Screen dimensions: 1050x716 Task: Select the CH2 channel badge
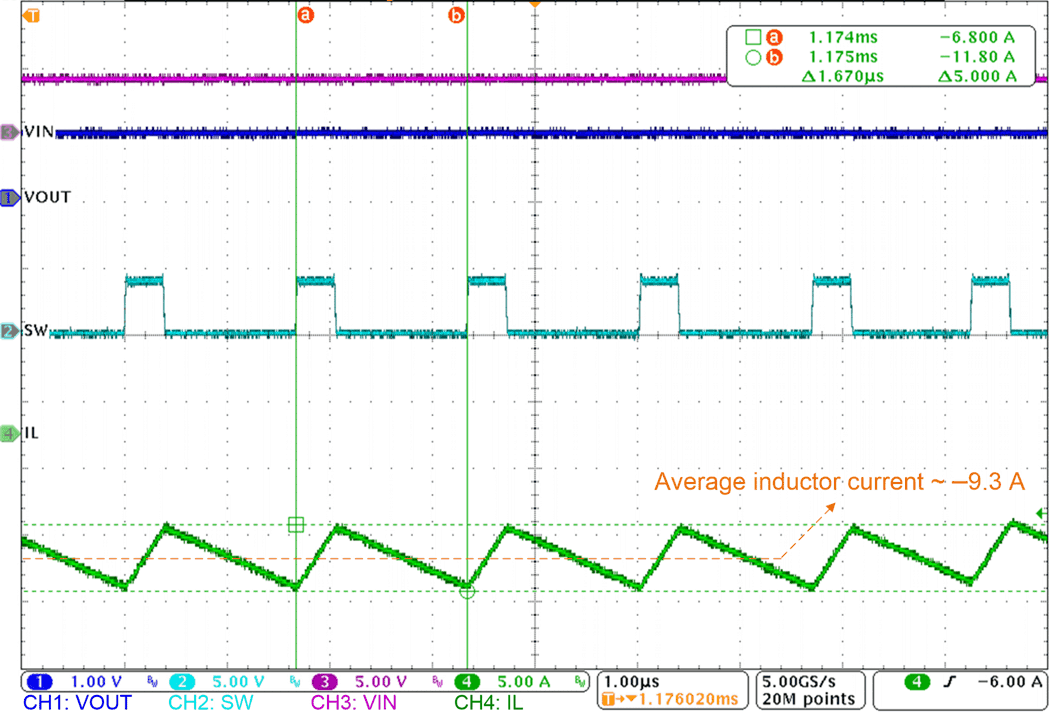[182, 681]
